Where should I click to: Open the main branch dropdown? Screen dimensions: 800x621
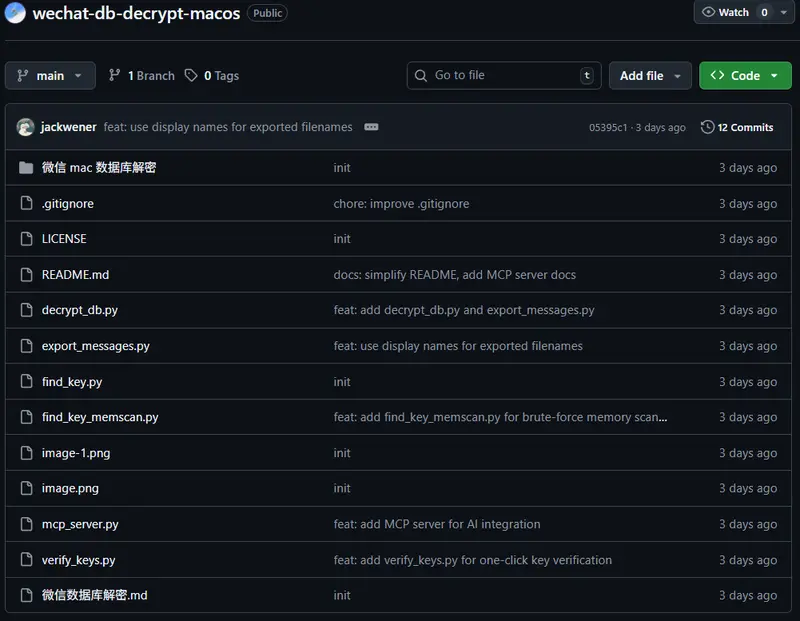(50, 75)
